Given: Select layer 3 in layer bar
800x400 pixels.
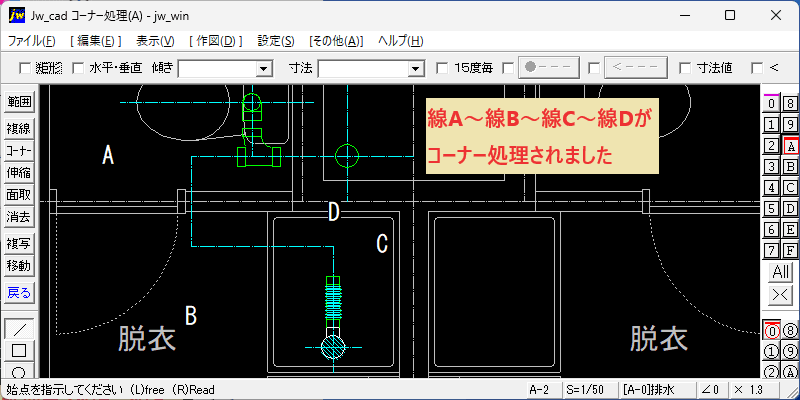Looking at the screenshot, I should 771,167.
